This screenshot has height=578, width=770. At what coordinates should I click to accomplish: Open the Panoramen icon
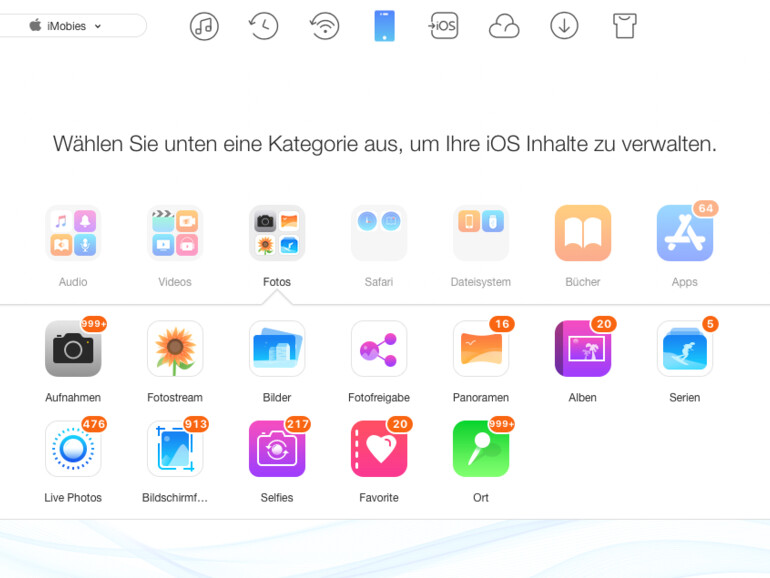point(481,349)
